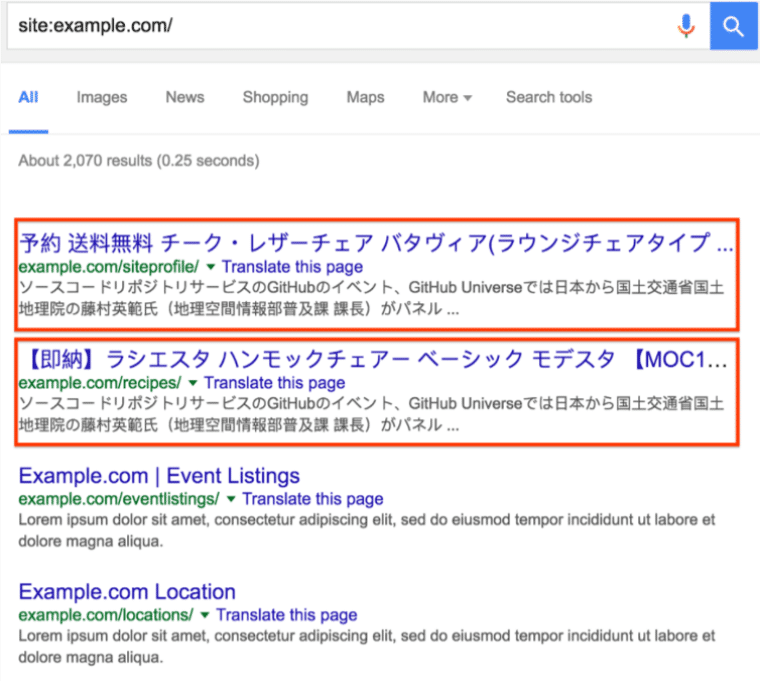Click the microphone voice search icon
760x681 pixels.
685,26
